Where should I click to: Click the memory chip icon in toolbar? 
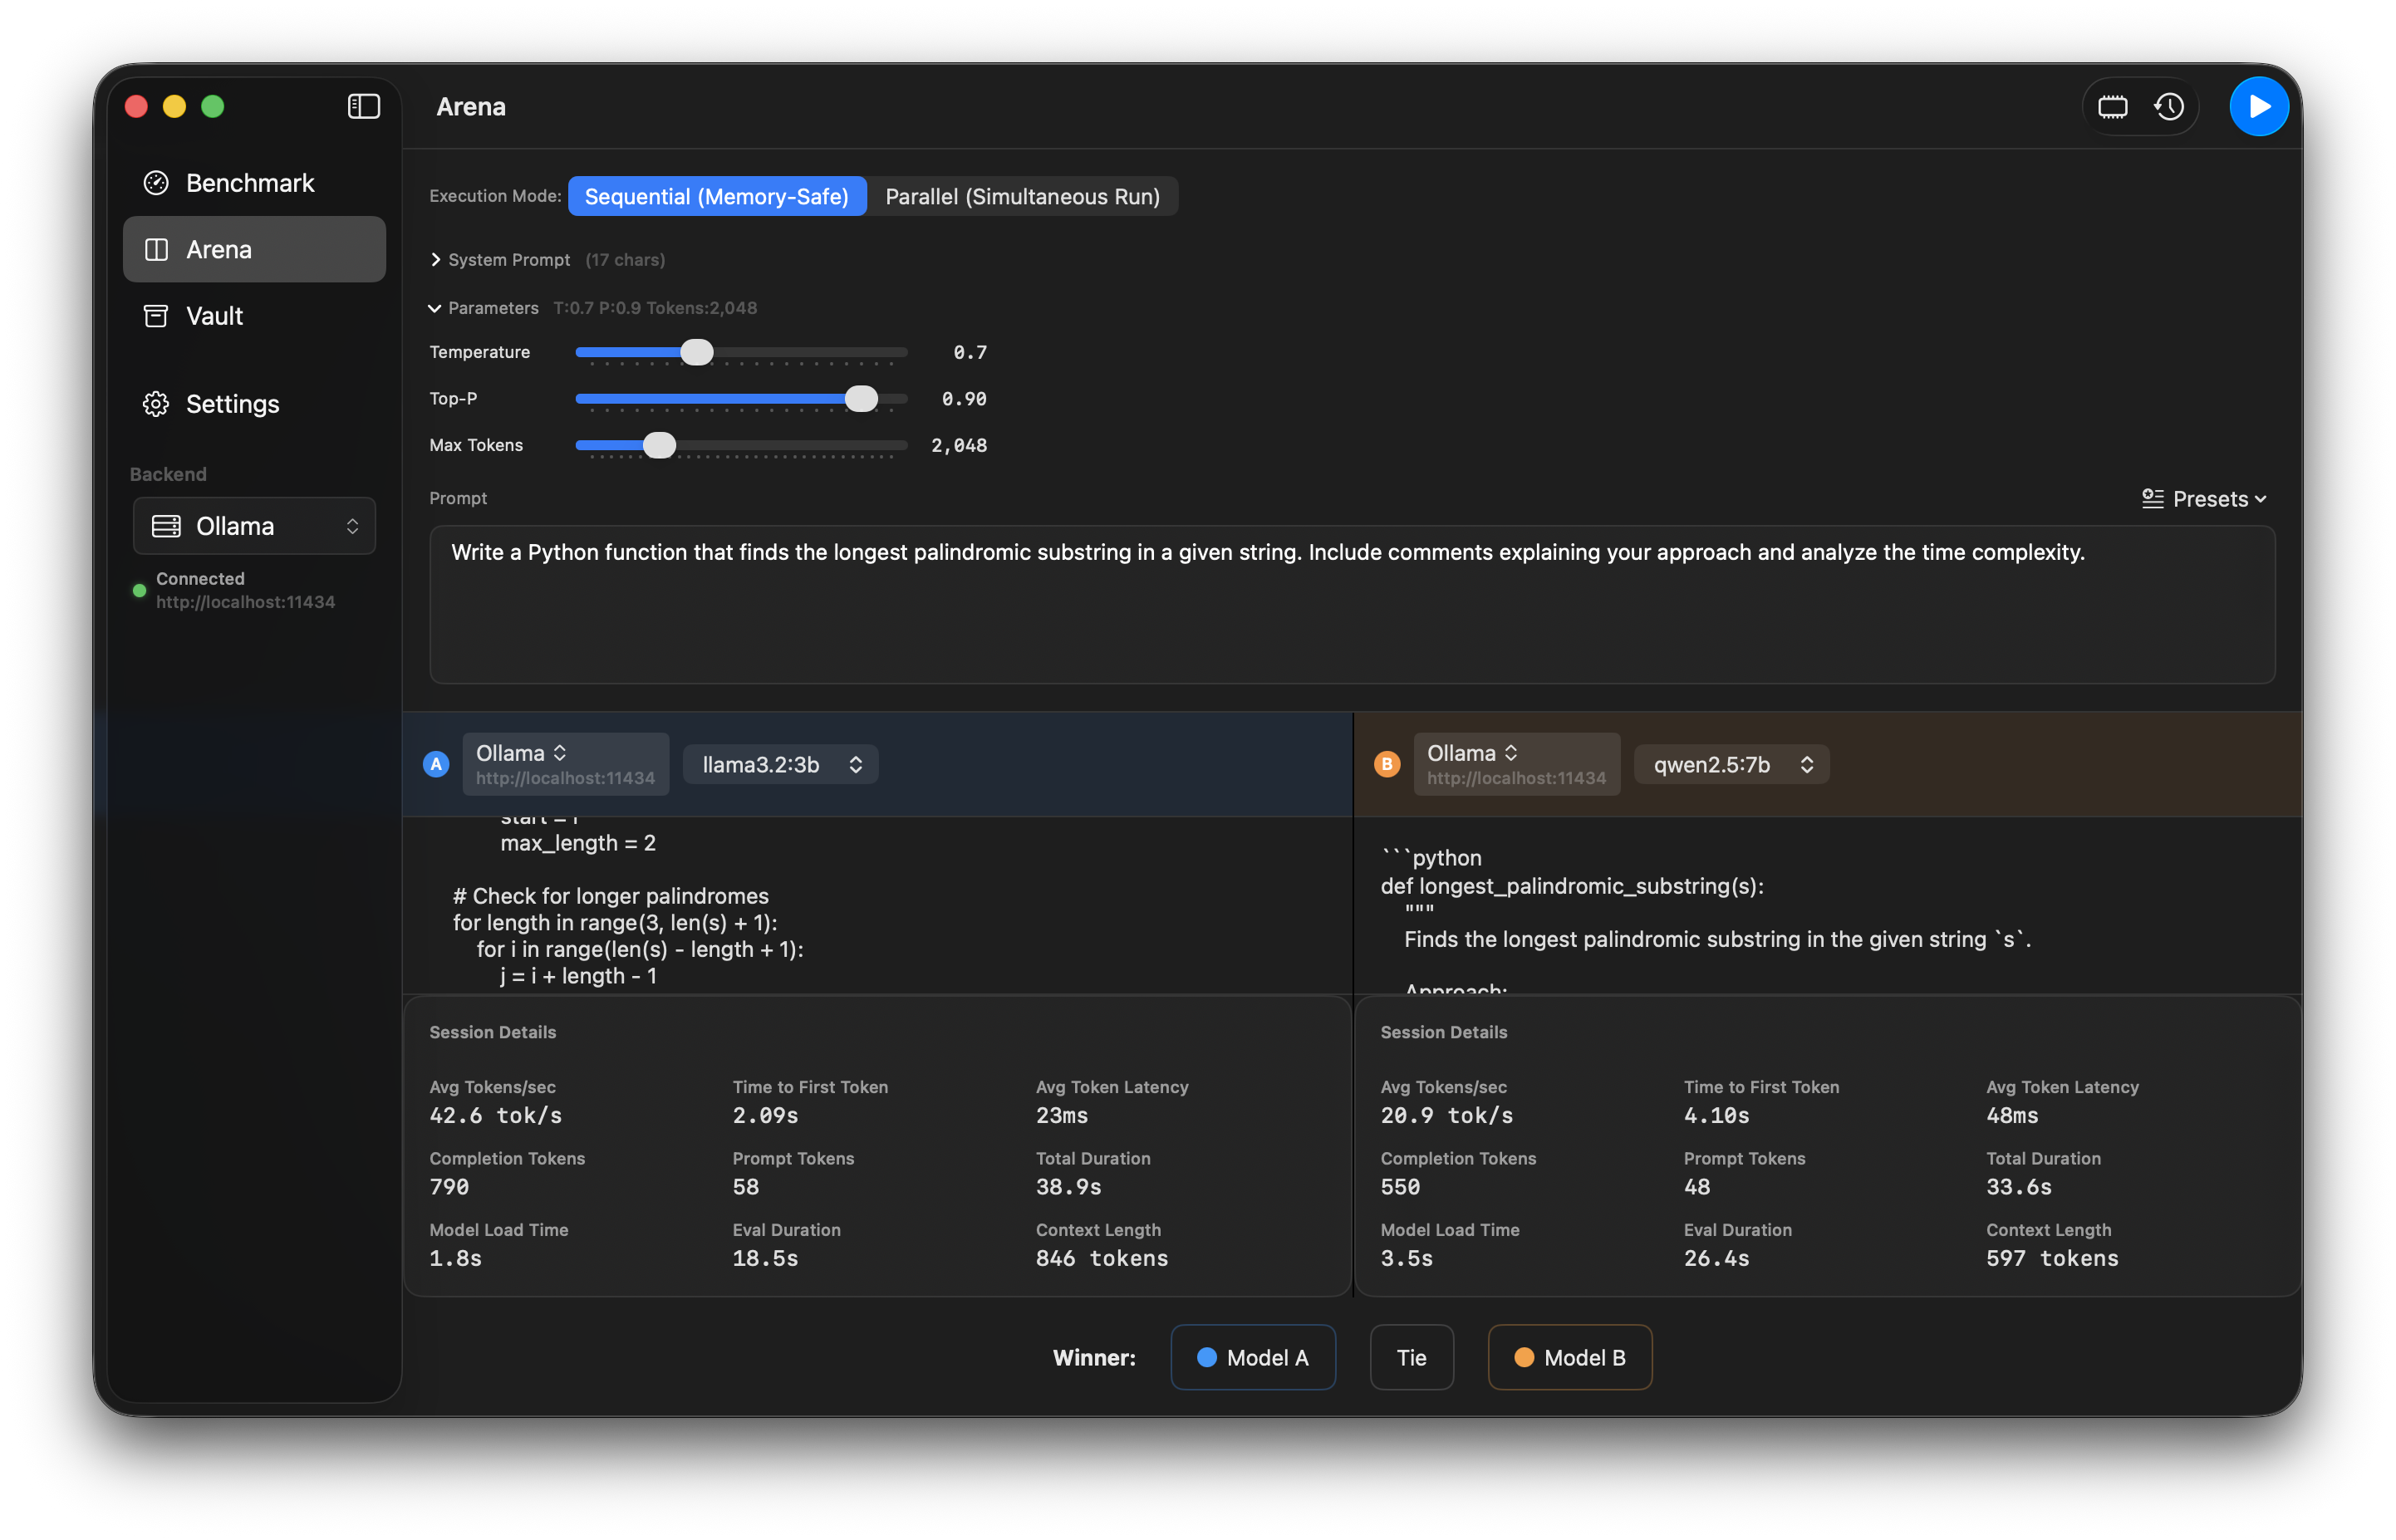(2112, 106)
